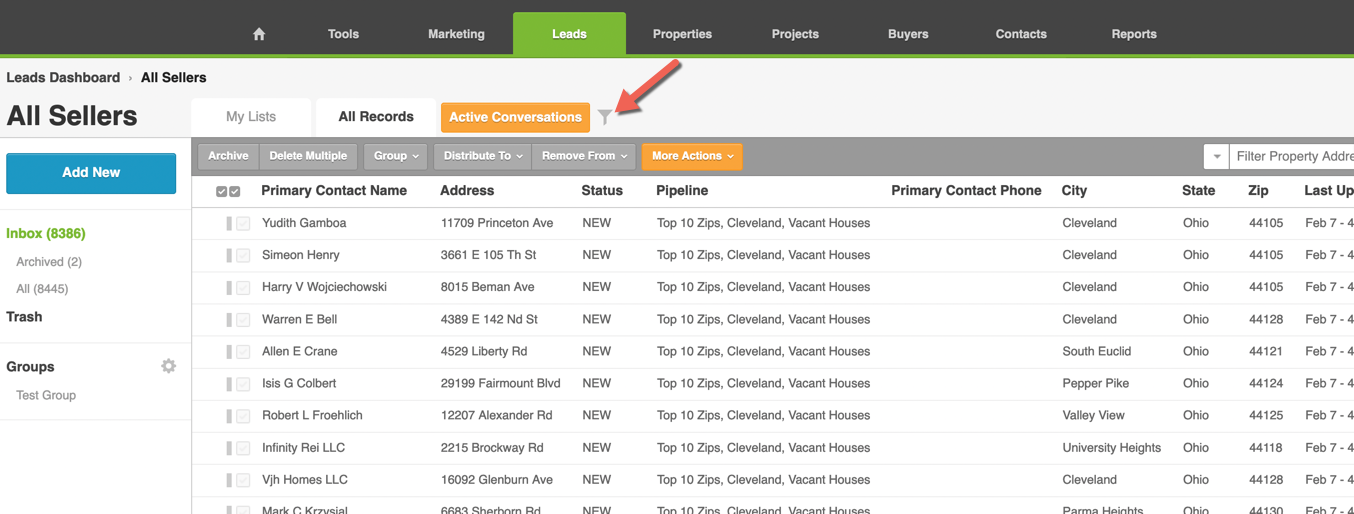
Task: Select the checkbox next to Warren E Bell
Action: (243, 320)
